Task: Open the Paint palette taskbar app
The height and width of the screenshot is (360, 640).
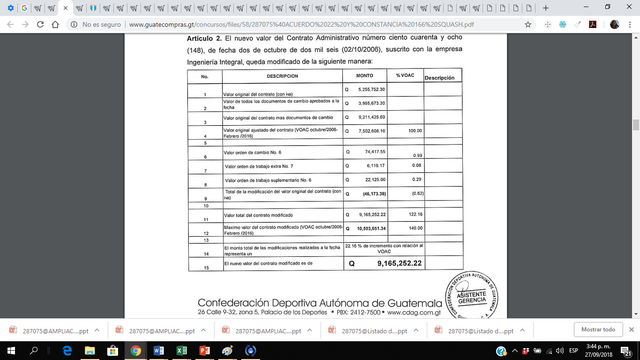Action: click(x=227, y=351)
